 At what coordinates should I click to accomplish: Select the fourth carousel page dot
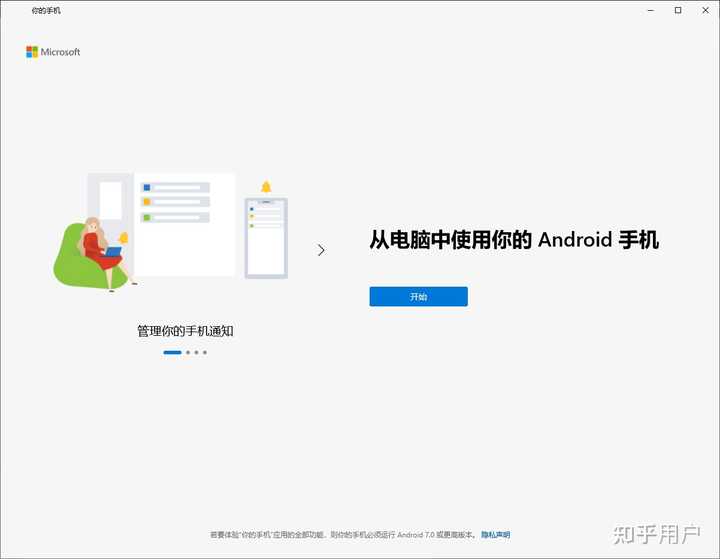click(x=205, y=352)
